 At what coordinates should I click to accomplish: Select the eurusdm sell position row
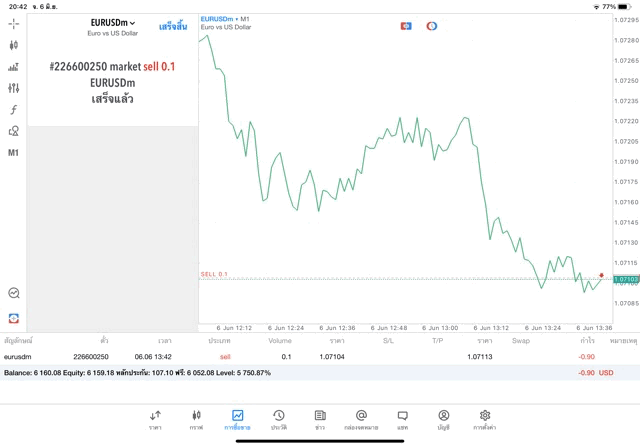(300, 356)
